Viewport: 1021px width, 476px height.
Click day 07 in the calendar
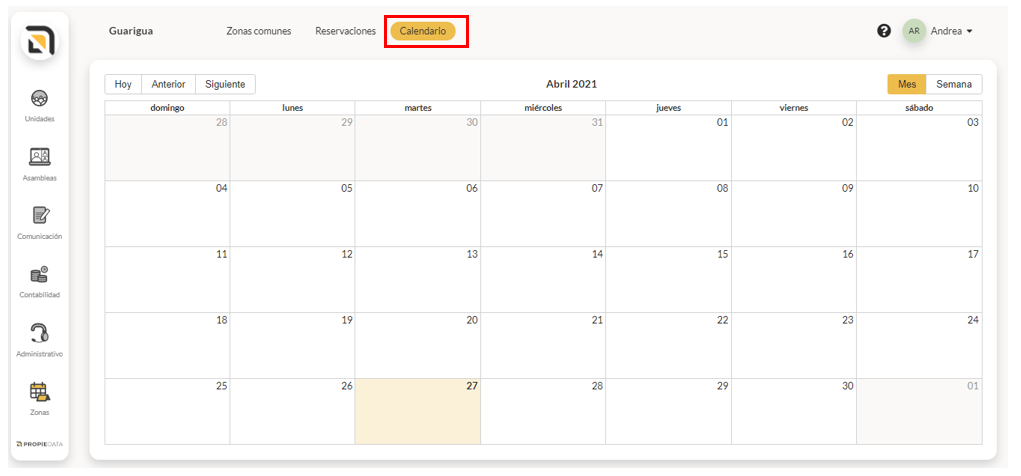pyautogui.click(x=543, y=214)
